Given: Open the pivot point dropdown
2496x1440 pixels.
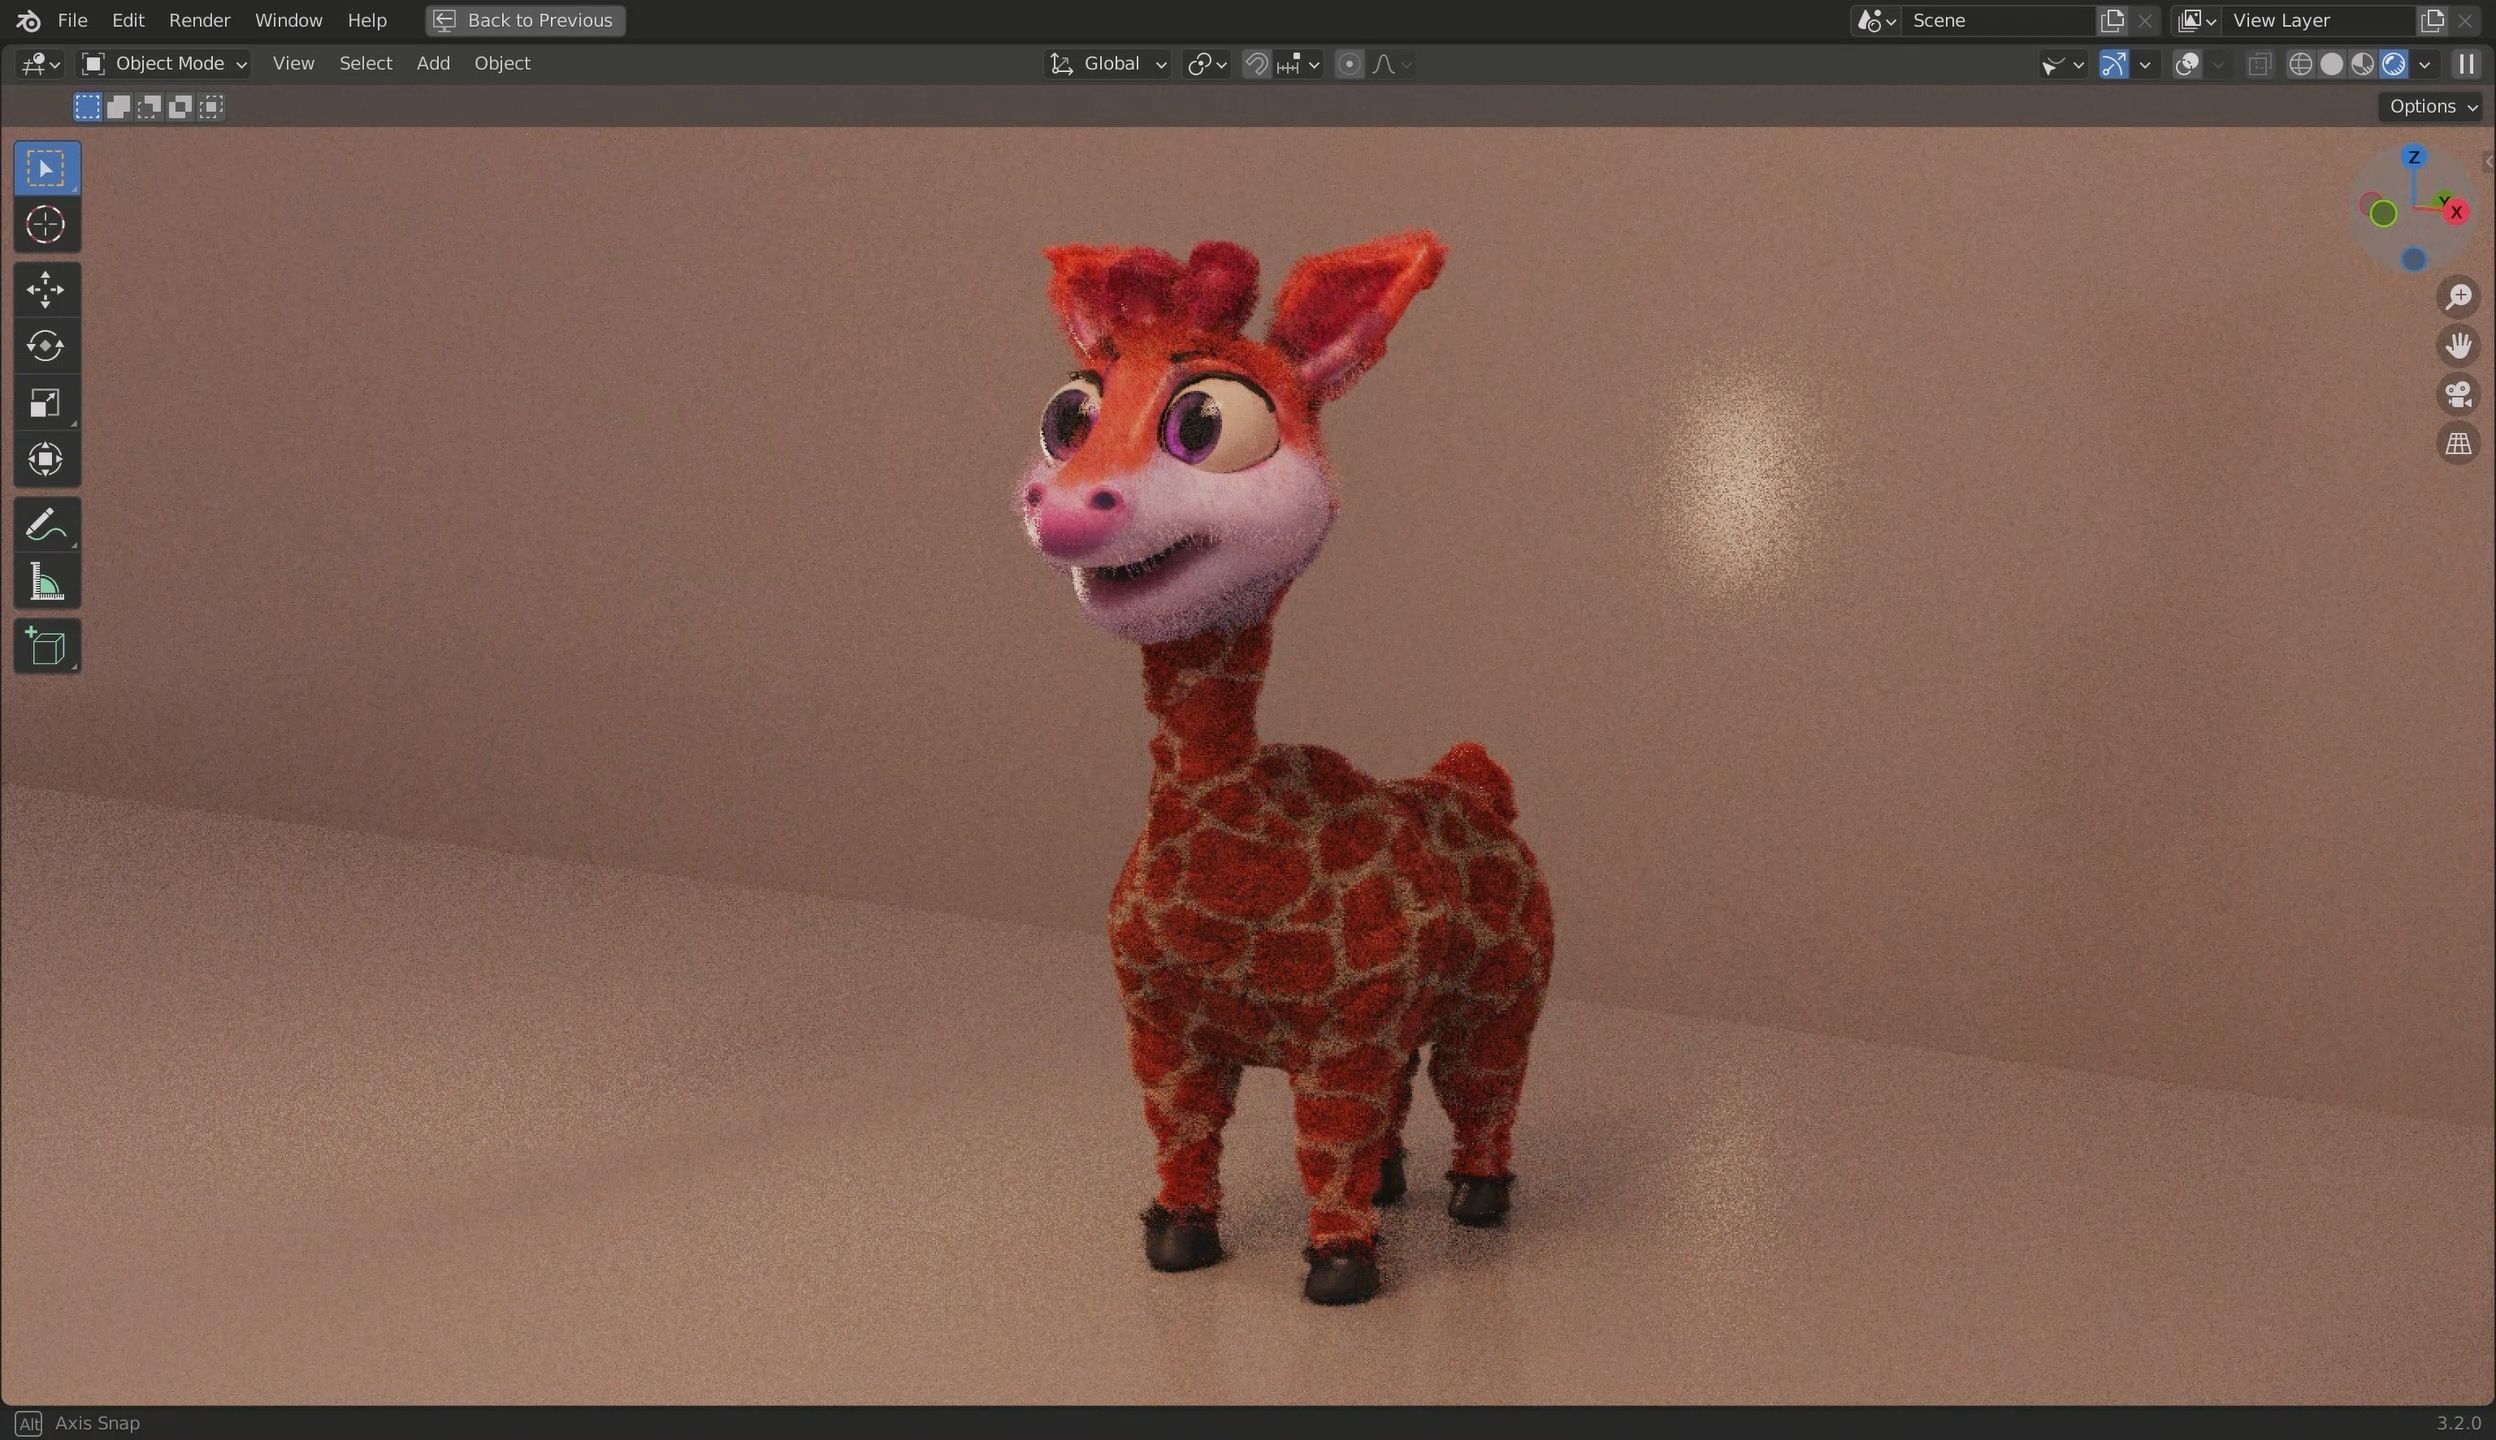Looking at the screenshot, I should coord(1206,64).
